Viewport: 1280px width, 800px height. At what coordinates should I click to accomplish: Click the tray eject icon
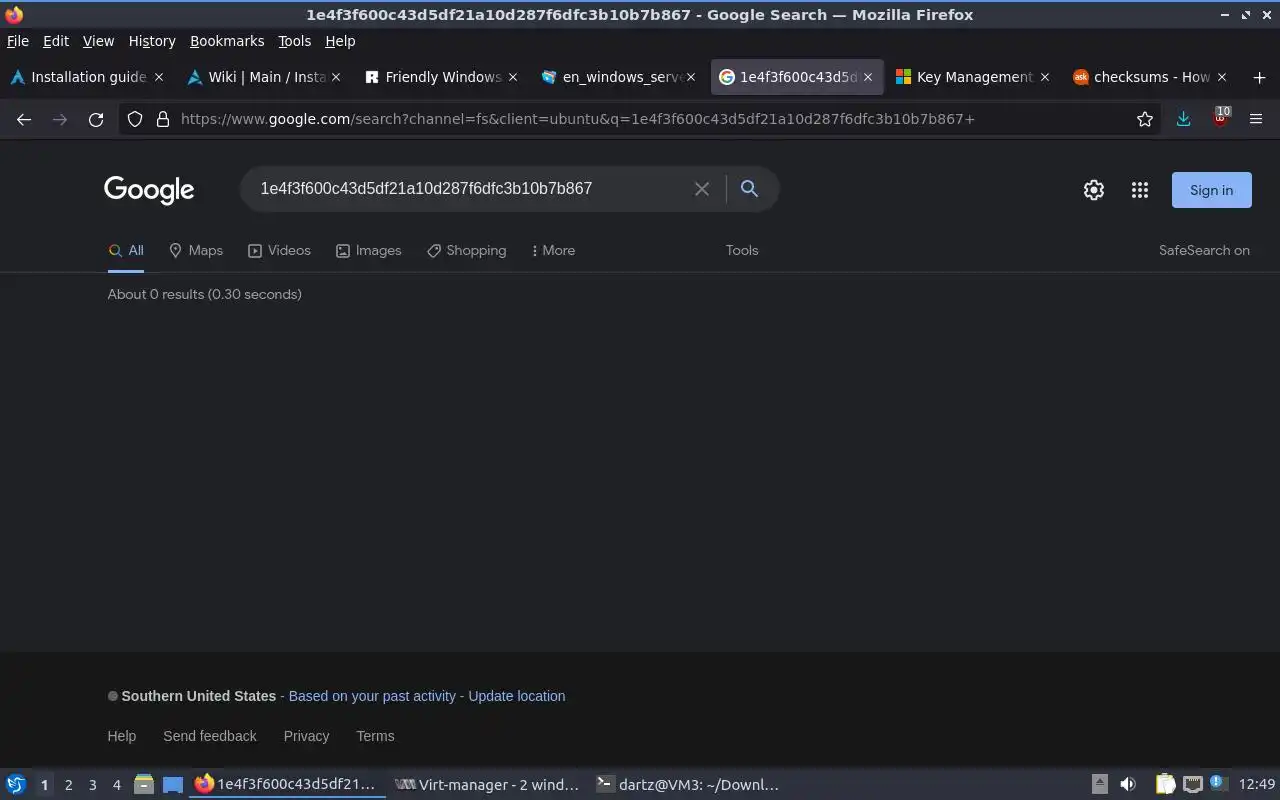1099,784
